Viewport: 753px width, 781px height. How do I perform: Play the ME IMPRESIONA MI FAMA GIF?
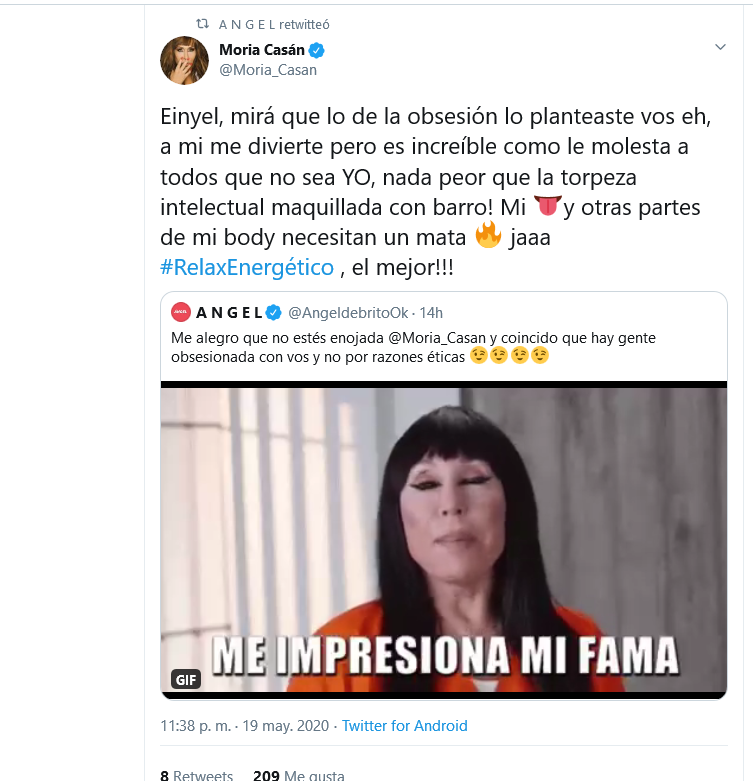pos(444,540)
